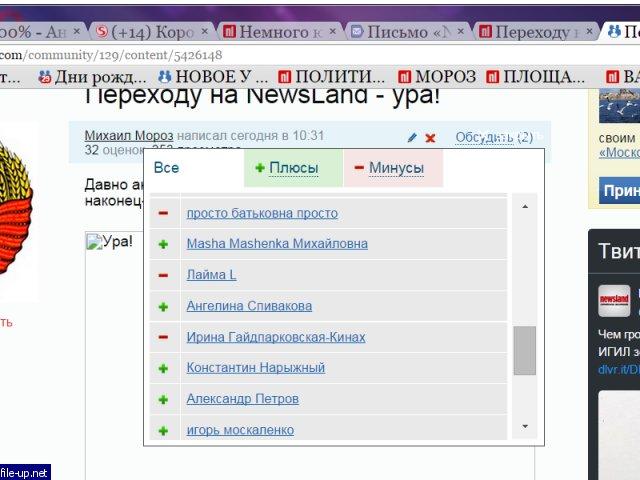Open profile 'просто батьковна просто'
The image size is (640, 480).
262,213
